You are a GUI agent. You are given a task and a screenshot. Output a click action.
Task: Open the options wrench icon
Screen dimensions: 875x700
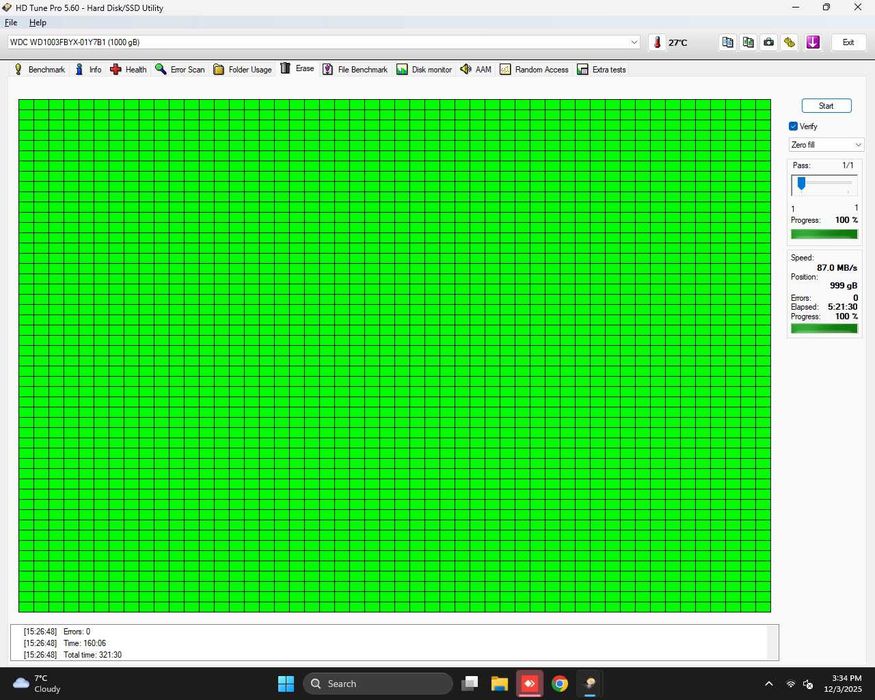[x=790, y=42]
